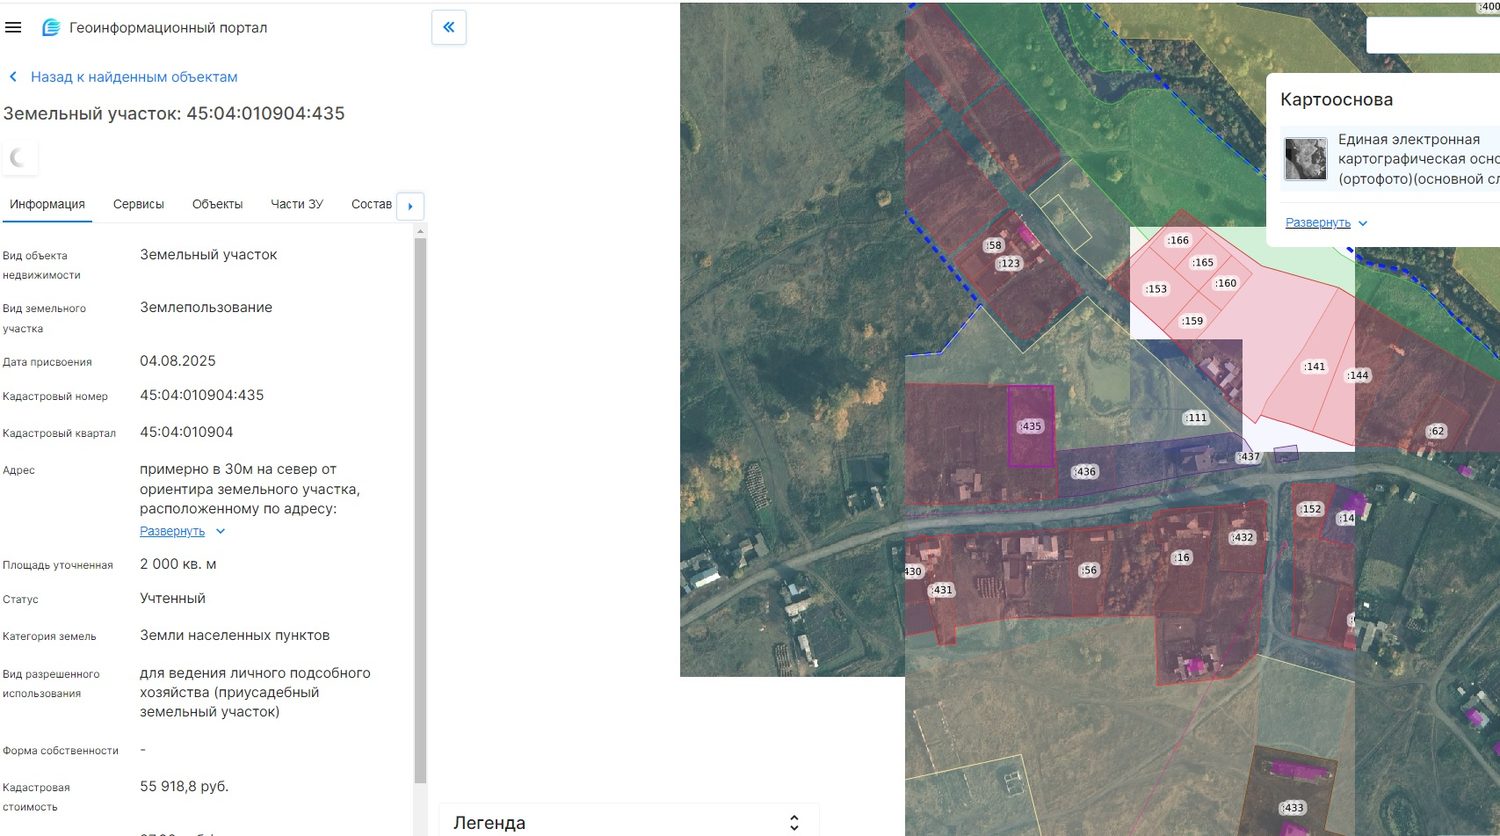Click the cadastral cost 55 918,8 руб.
The width and height of the screenshot is (1500, 836).
[184, 786]
